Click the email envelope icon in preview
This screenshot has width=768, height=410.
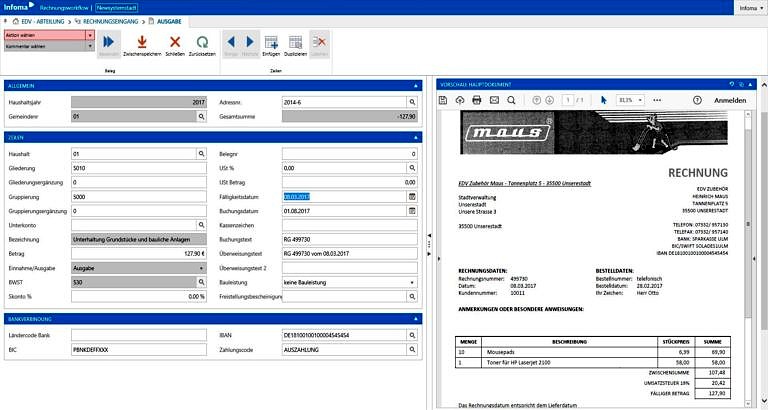tap(494, 100)
